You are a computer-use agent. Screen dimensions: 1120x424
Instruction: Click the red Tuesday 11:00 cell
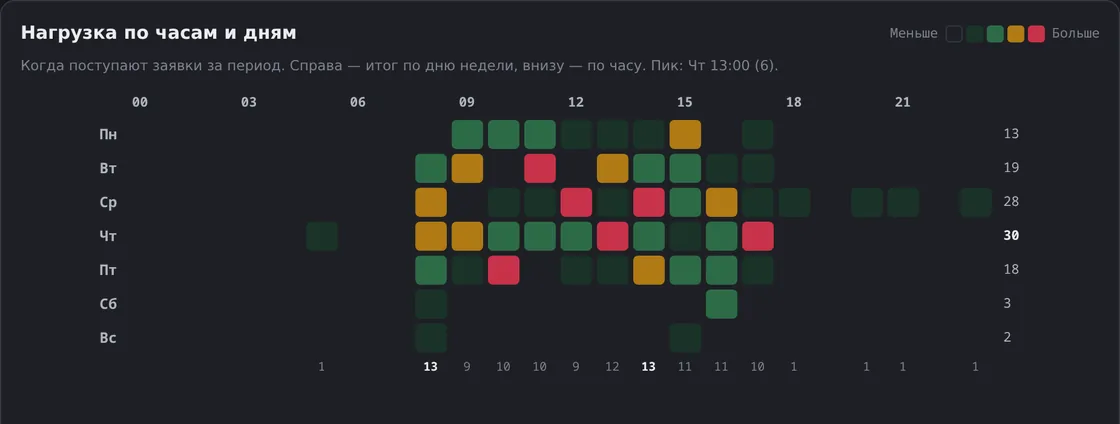pos(539,168)
